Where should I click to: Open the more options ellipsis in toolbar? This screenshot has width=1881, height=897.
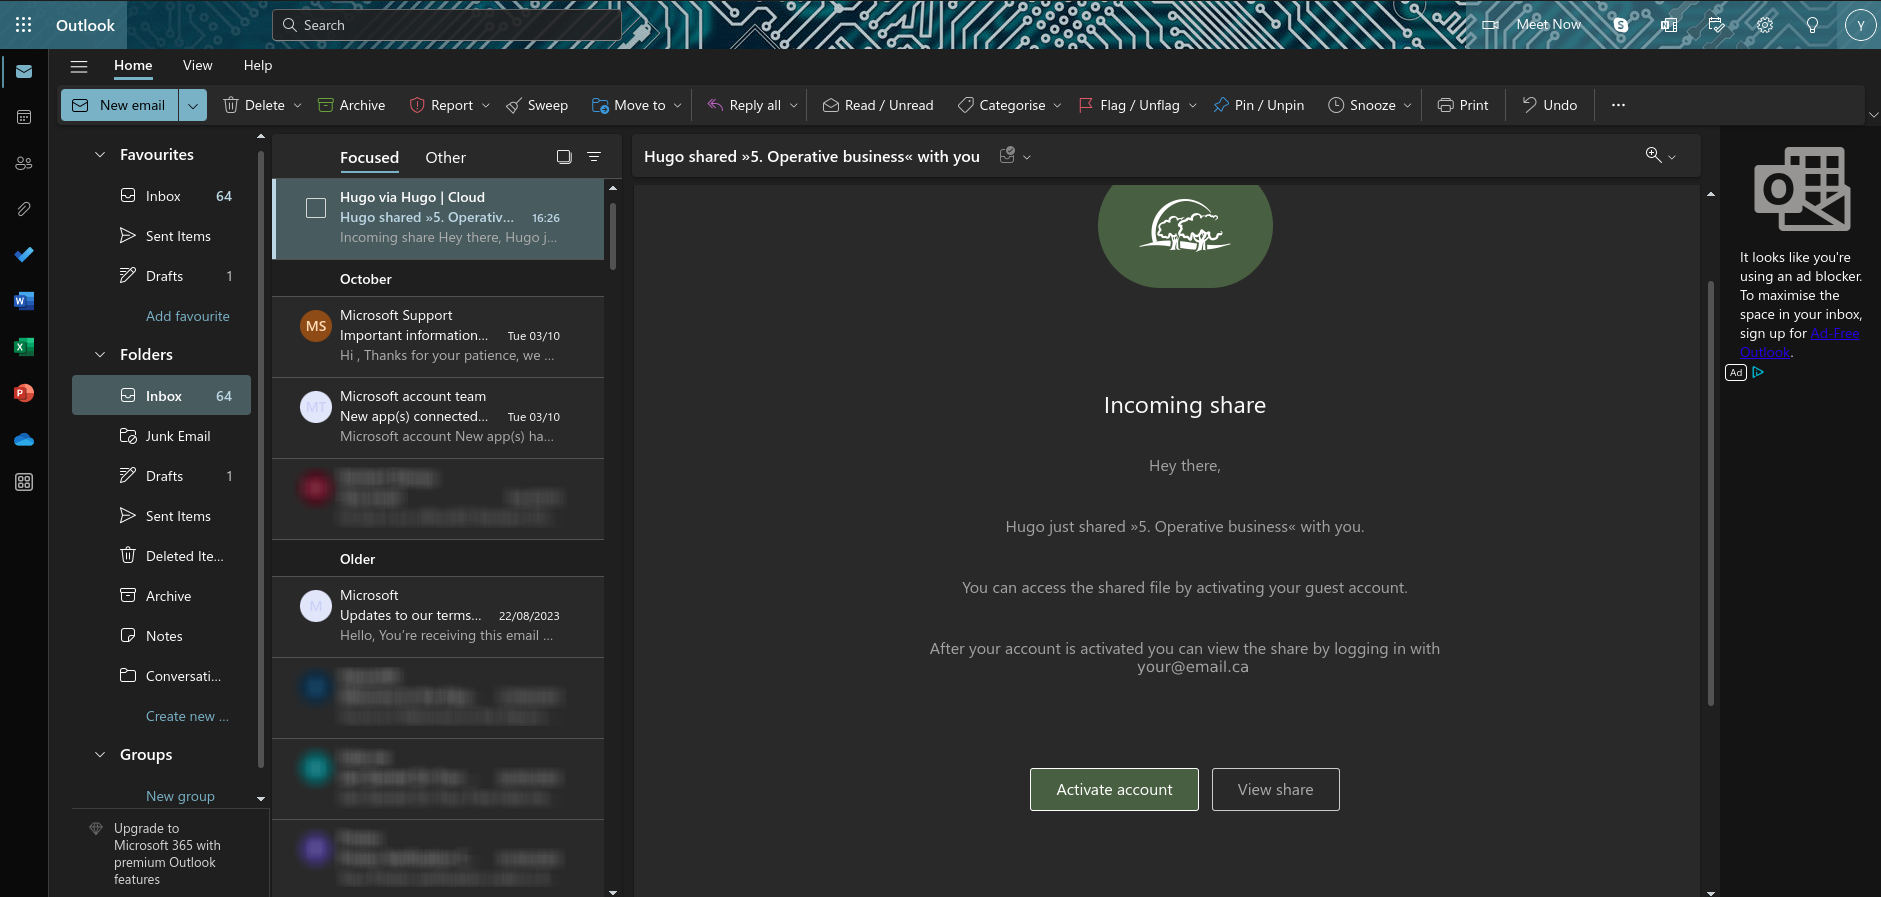1618,105
